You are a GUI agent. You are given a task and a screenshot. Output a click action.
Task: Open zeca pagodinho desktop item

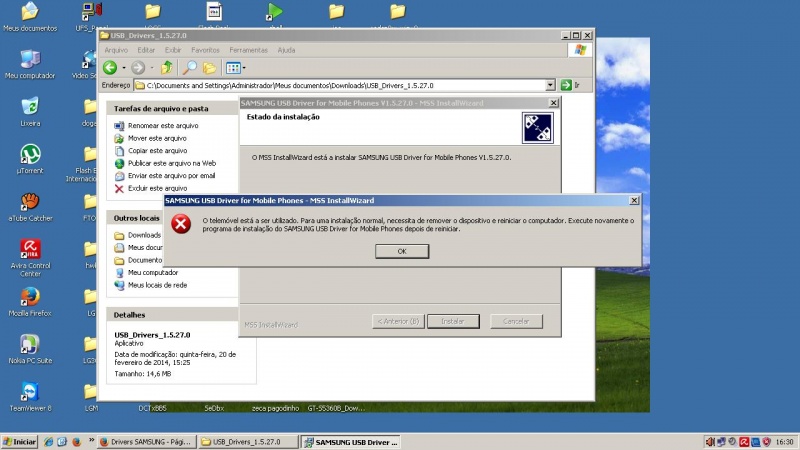click(x=275, y=408)
